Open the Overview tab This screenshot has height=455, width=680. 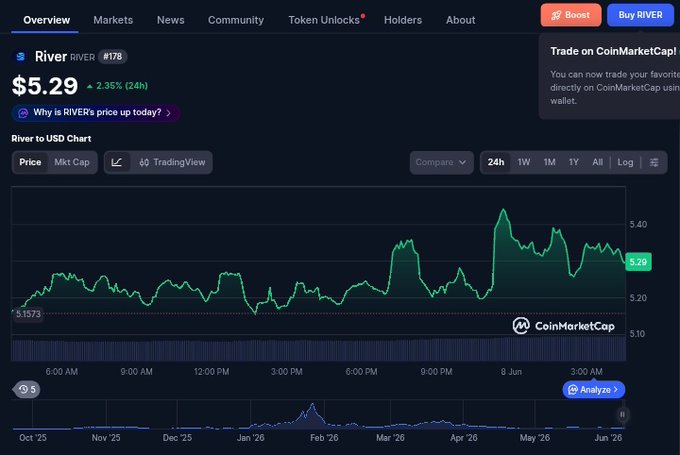pos(46,20)
